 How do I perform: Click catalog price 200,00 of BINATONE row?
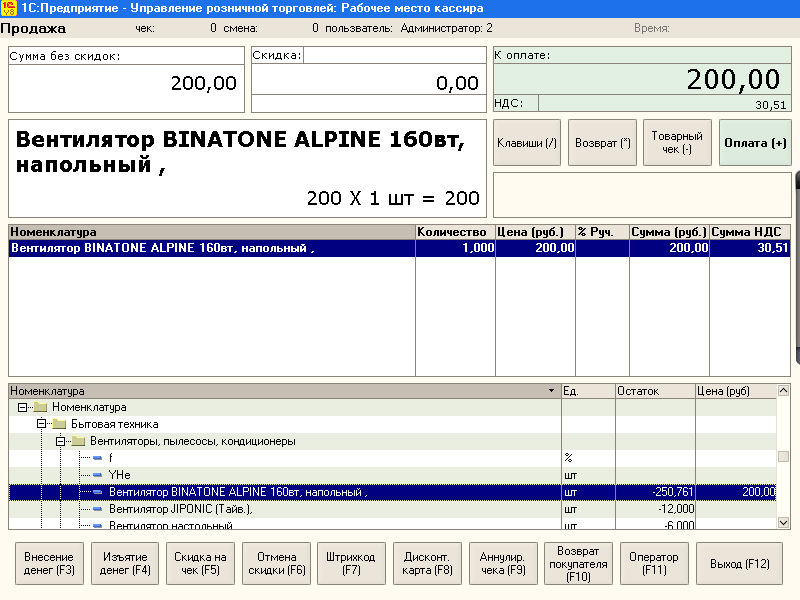point(758,492)
